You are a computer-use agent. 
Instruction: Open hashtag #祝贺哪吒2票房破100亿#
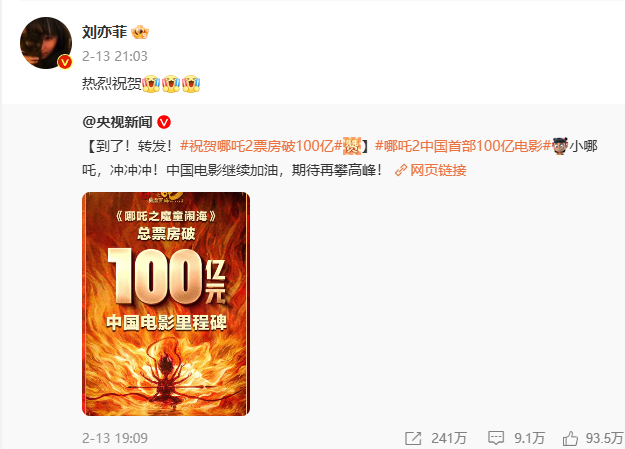(x=261, y=146)
